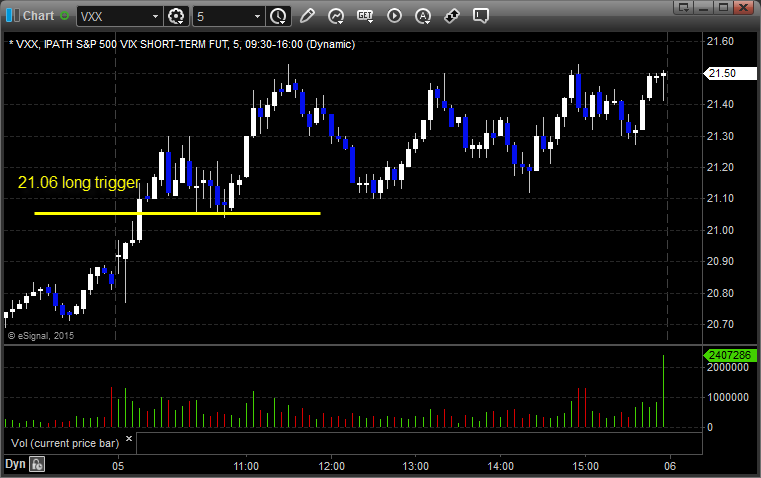Click the 2000000 volume scale label

tap(728, 367)
